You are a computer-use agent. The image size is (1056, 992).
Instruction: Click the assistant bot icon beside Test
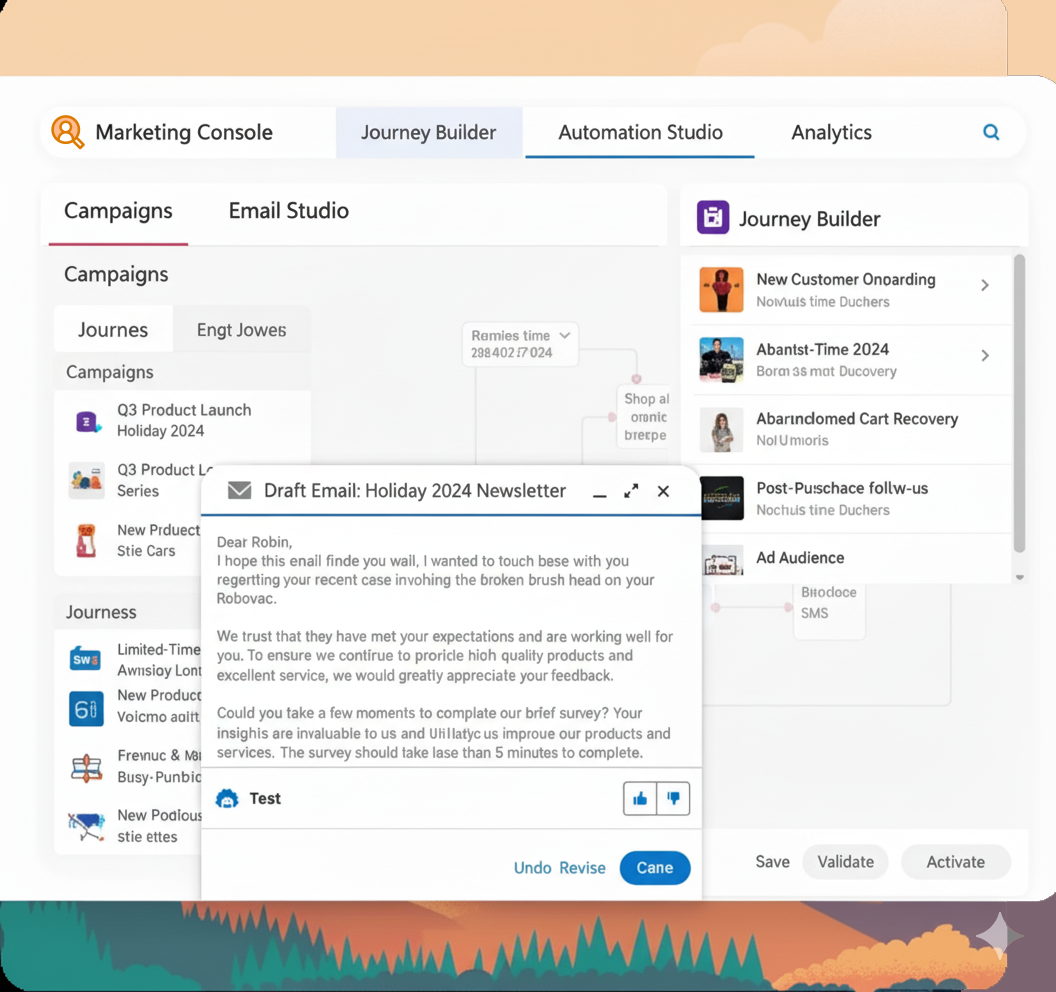(227, 798)
